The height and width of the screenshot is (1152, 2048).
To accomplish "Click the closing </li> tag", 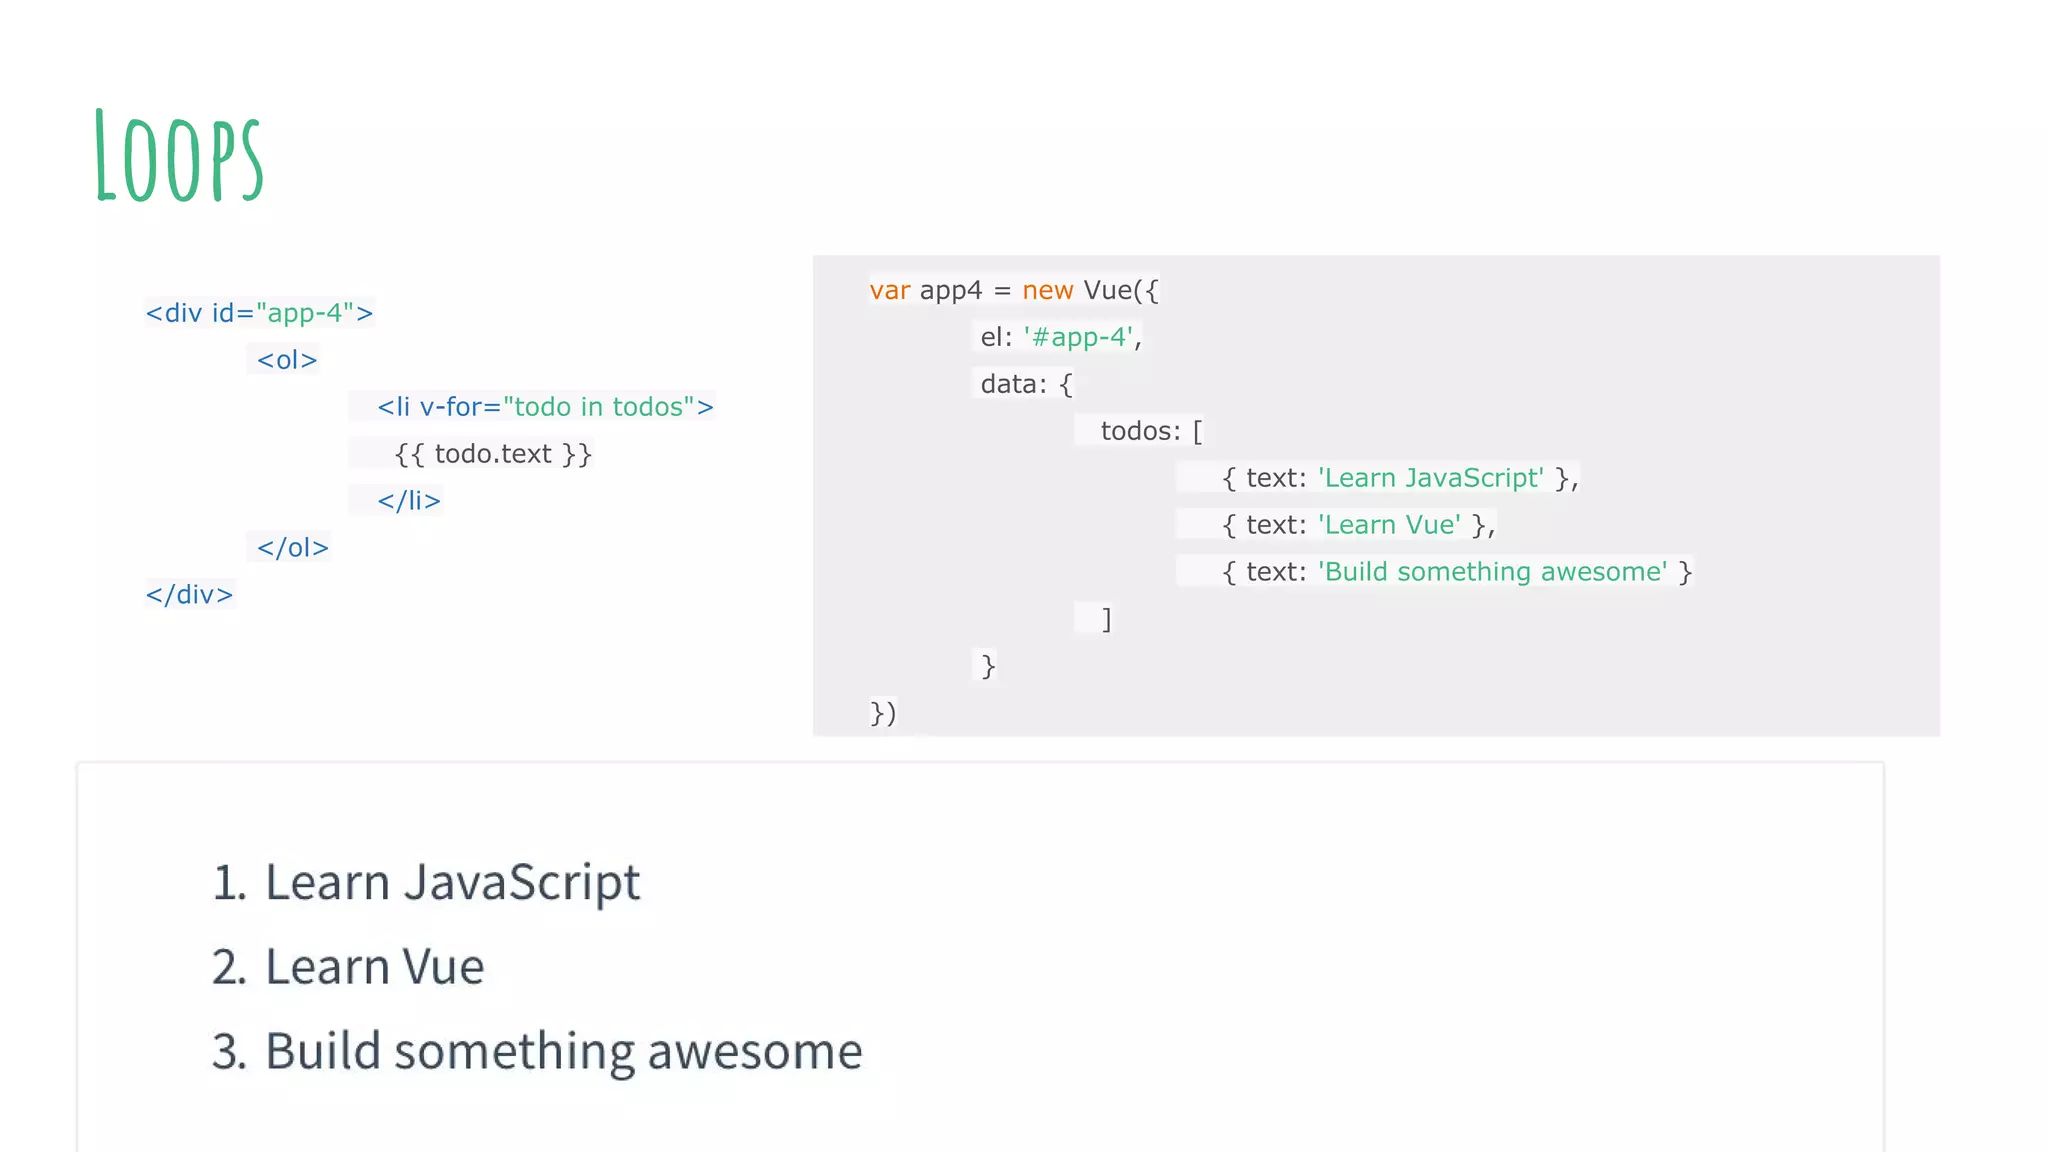I will click(x=409, y=501).
